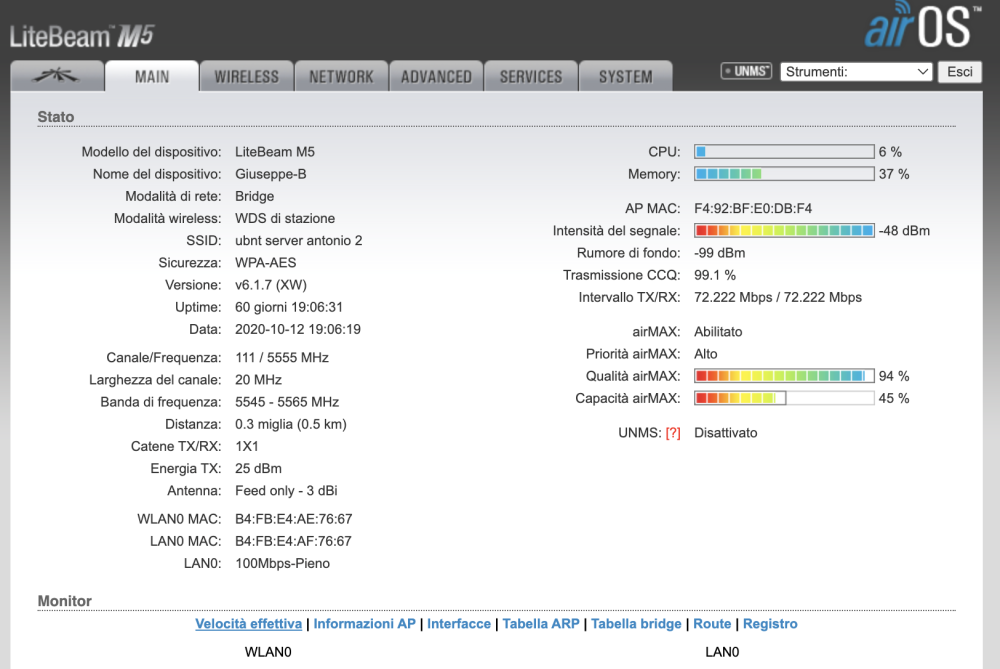Screen dimensions: 1000x669
Task: Open the Advanced tab
Action: (436, 76)
